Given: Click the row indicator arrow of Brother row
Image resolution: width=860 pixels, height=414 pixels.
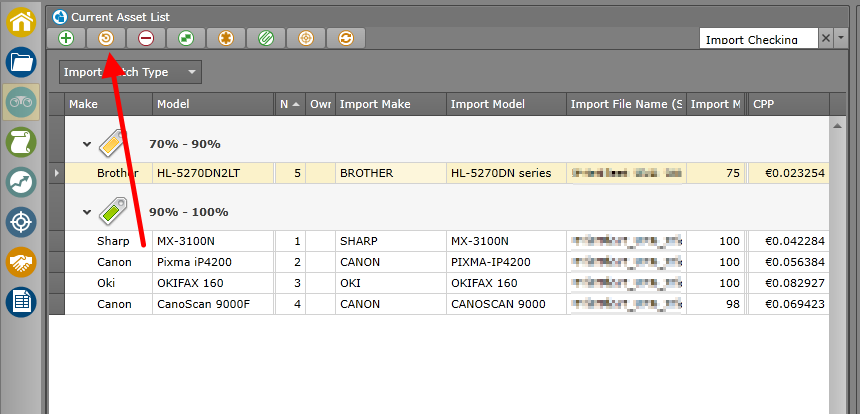Looking at the screenshot, I should (x=57, y=173).
